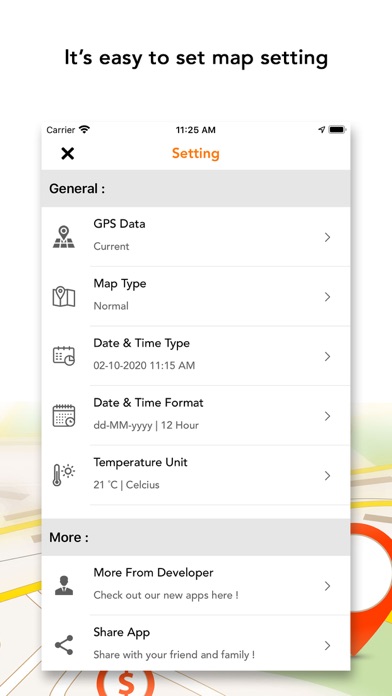The width and height of the screenshot is (392, 696).
Task: Tap the Temperature Unit thermometer icon
Action: 64,475
